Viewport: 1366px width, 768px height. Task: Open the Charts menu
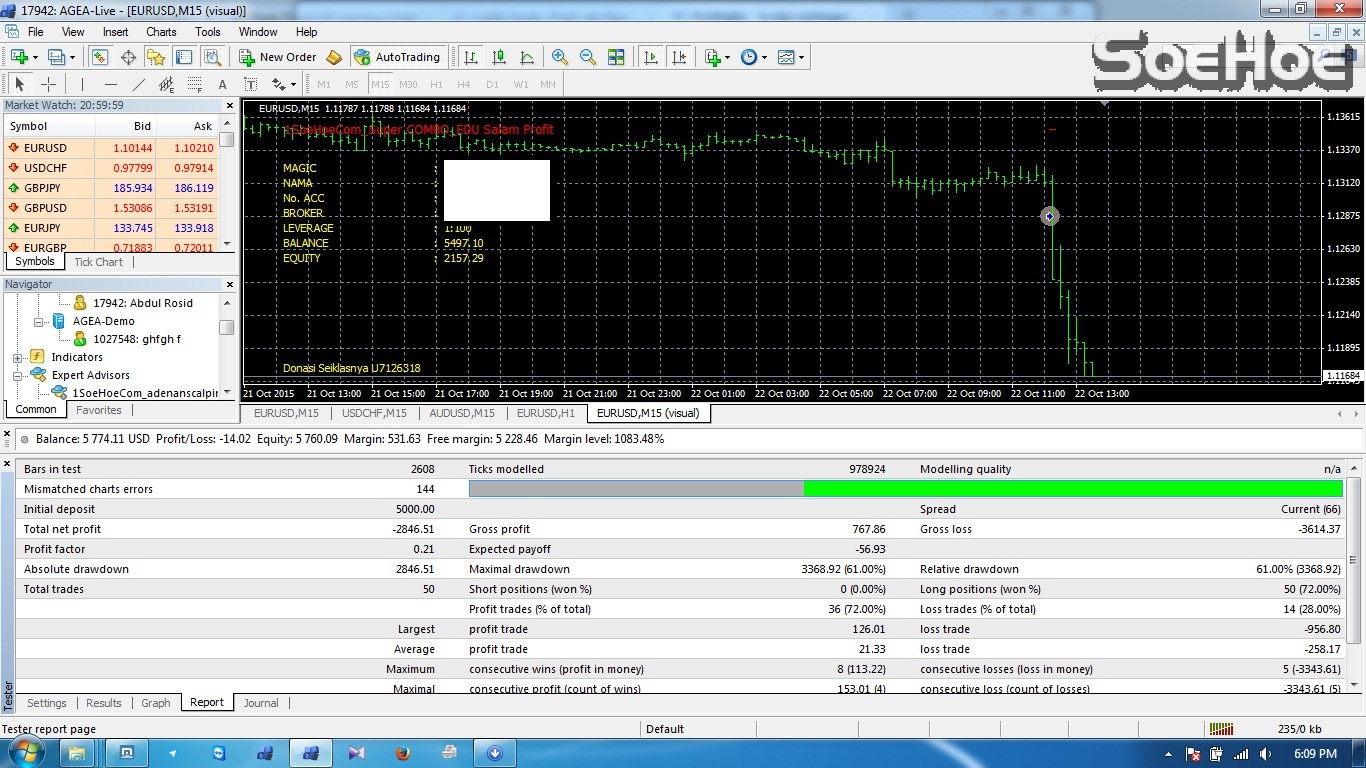tap(161, 32)
